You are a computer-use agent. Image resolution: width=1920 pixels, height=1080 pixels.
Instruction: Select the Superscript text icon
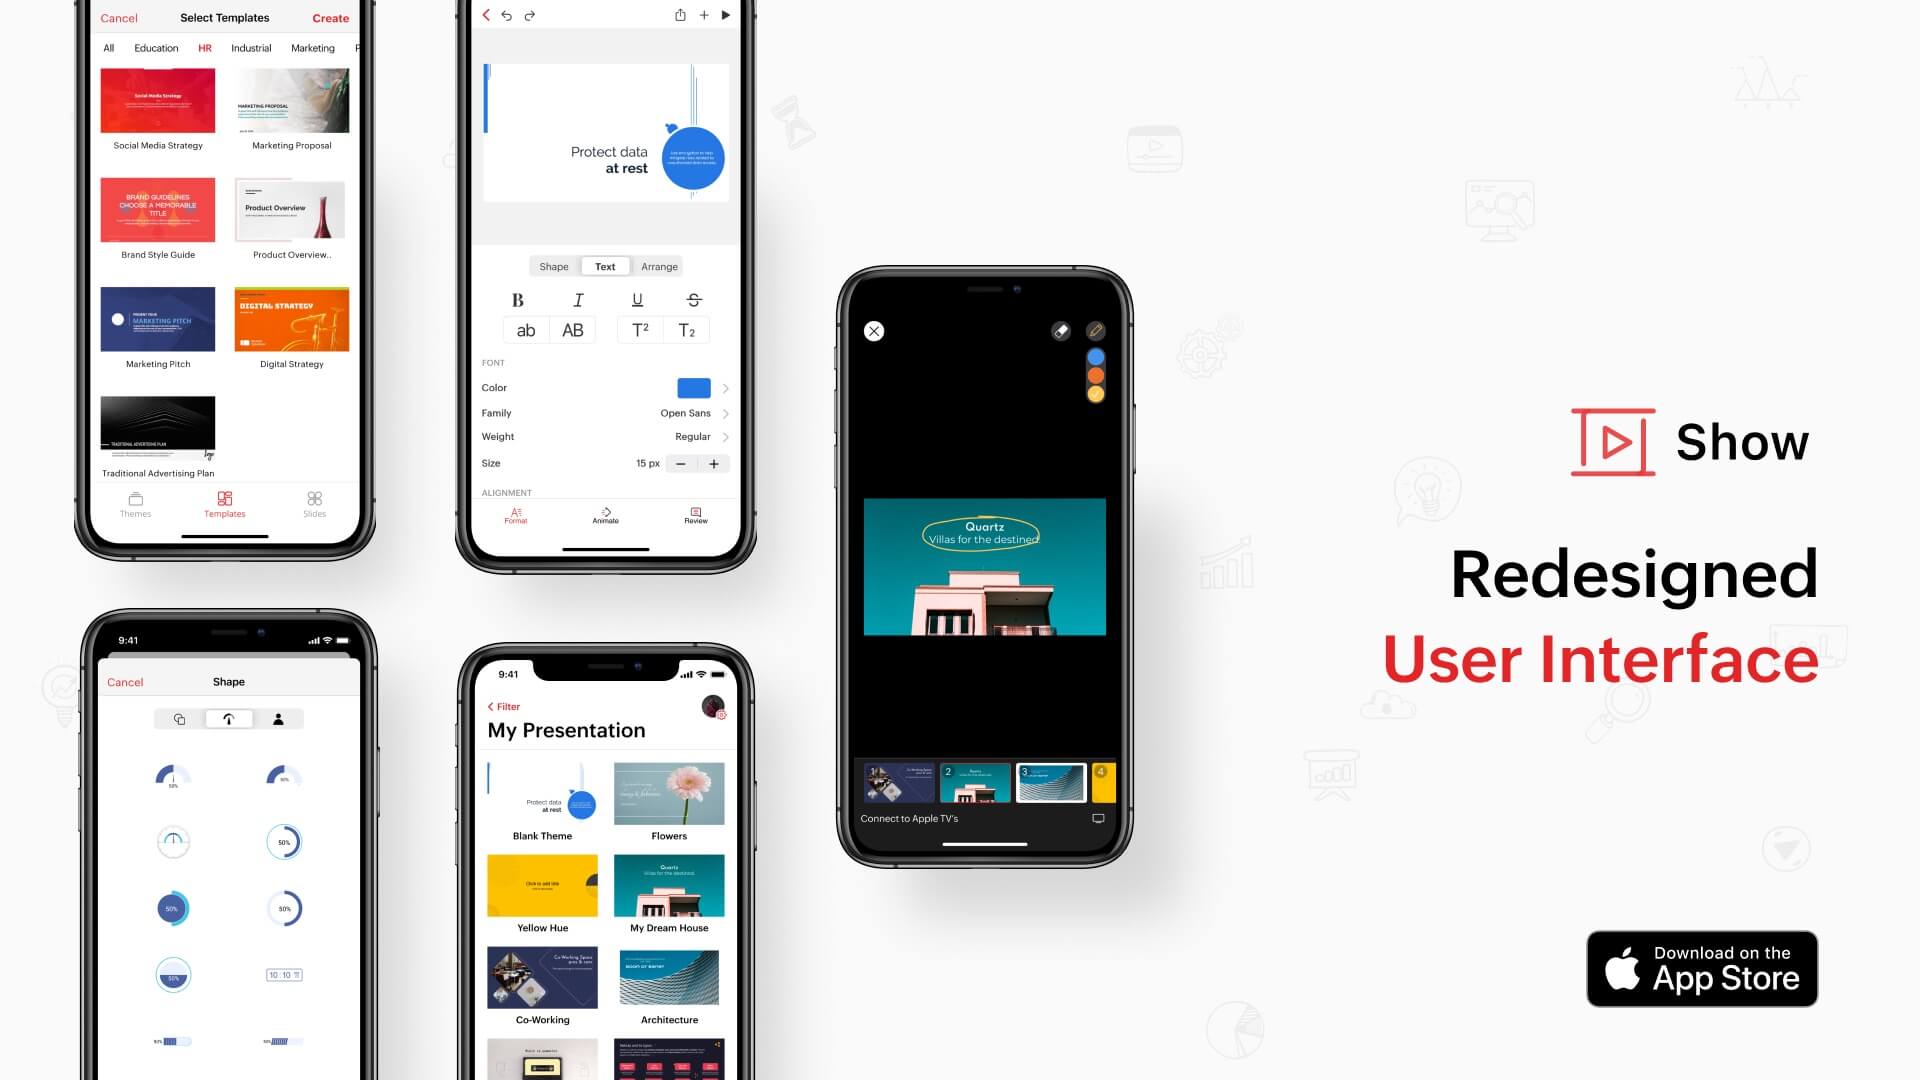click(640, 330)
